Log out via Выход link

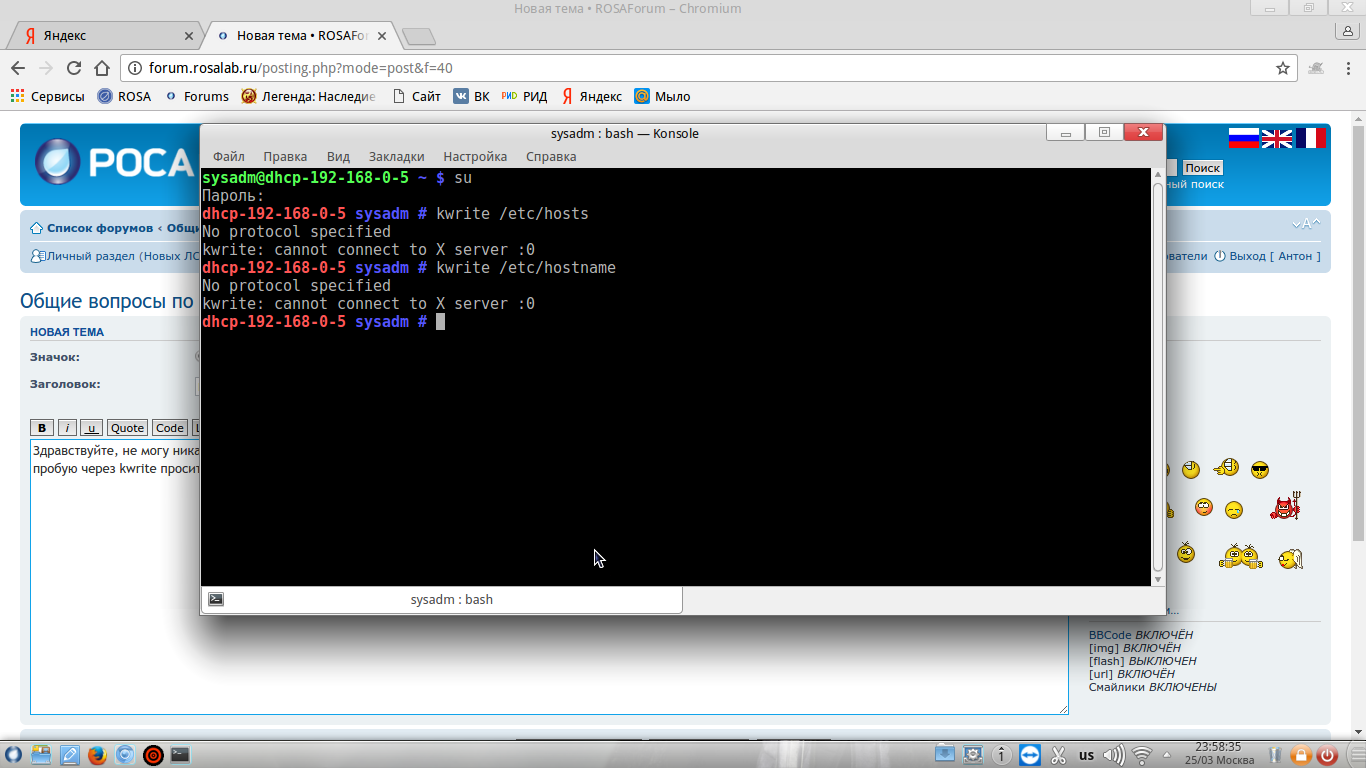pyautogui.click(x=1247, y=256)
